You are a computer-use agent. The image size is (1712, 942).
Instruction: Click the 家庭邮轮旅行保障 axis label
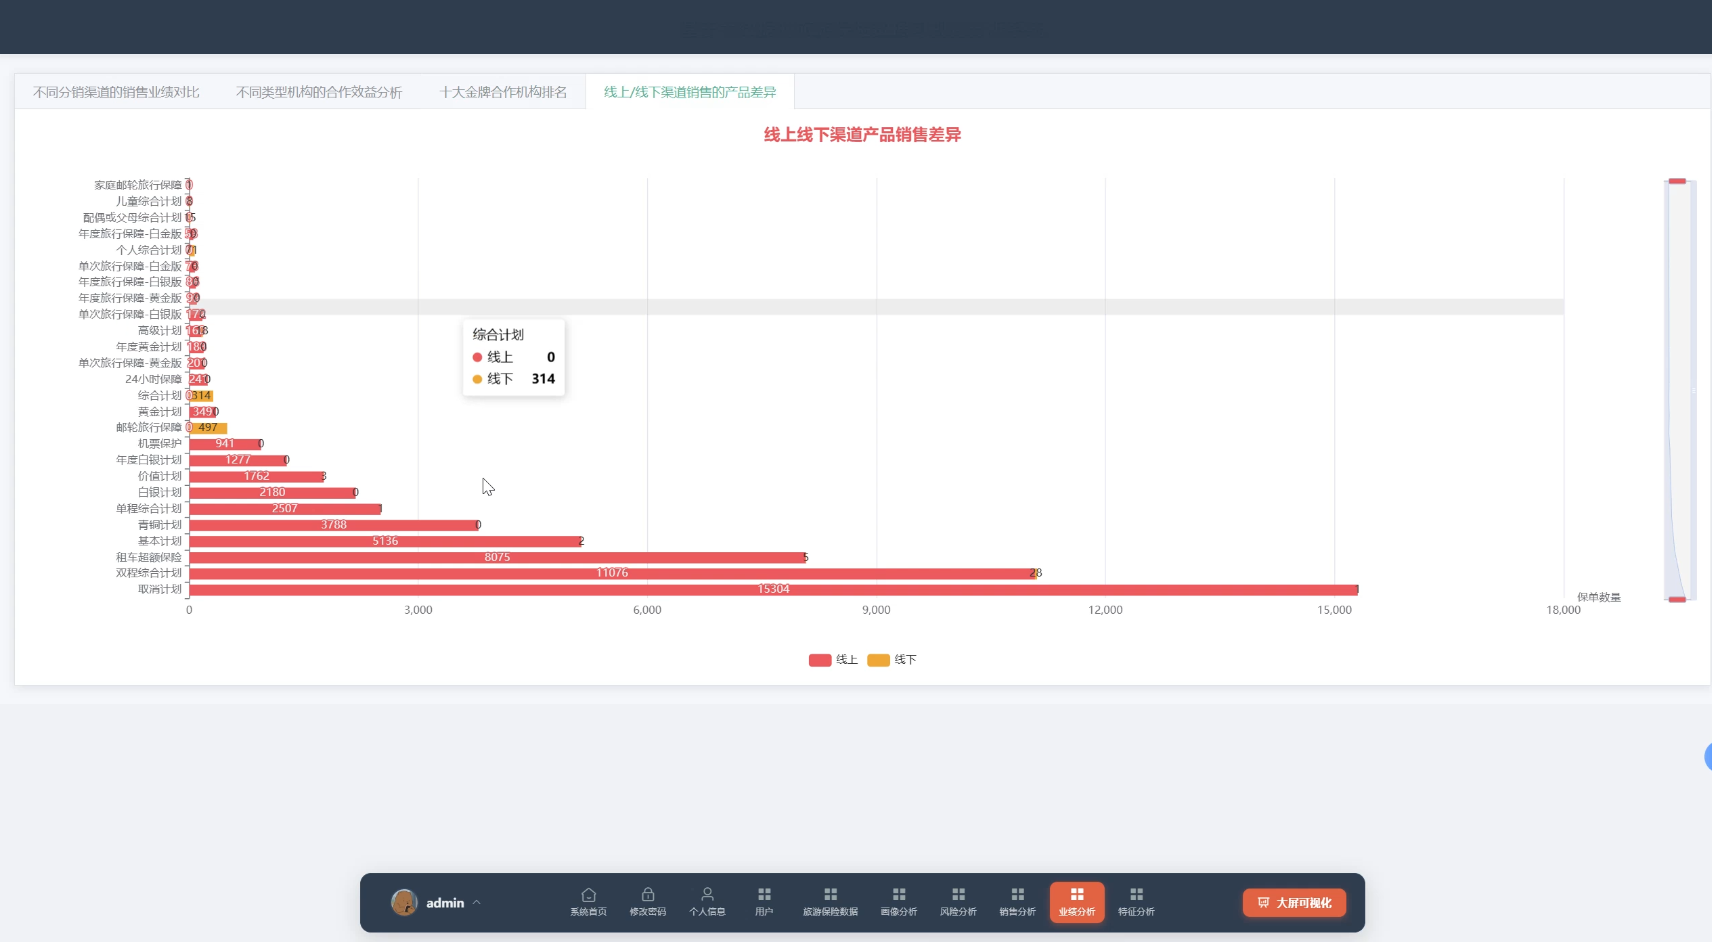click(138, 185)
